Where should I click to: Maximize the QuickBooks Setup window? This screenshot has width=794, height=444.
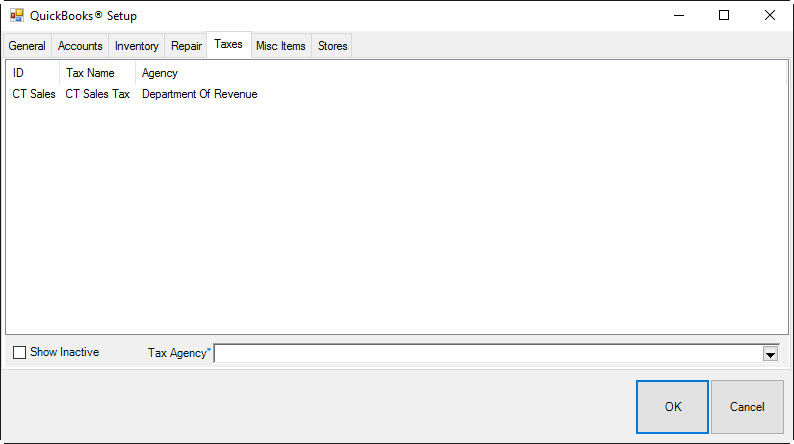[x=724, y=16]
